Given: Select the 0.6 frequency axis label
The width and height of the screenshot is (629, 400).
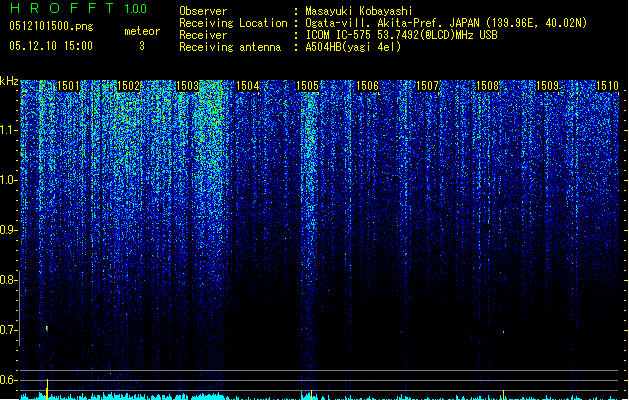Looking at the screenshot, I should pyautogui.click(x=9, y=380).
